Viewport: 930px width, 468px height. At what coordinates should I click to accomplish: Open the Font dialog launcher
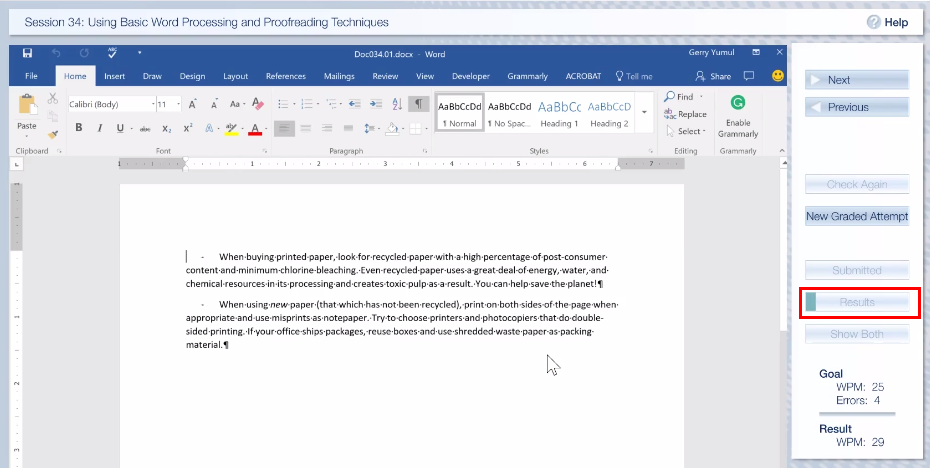tap(265, 151)
